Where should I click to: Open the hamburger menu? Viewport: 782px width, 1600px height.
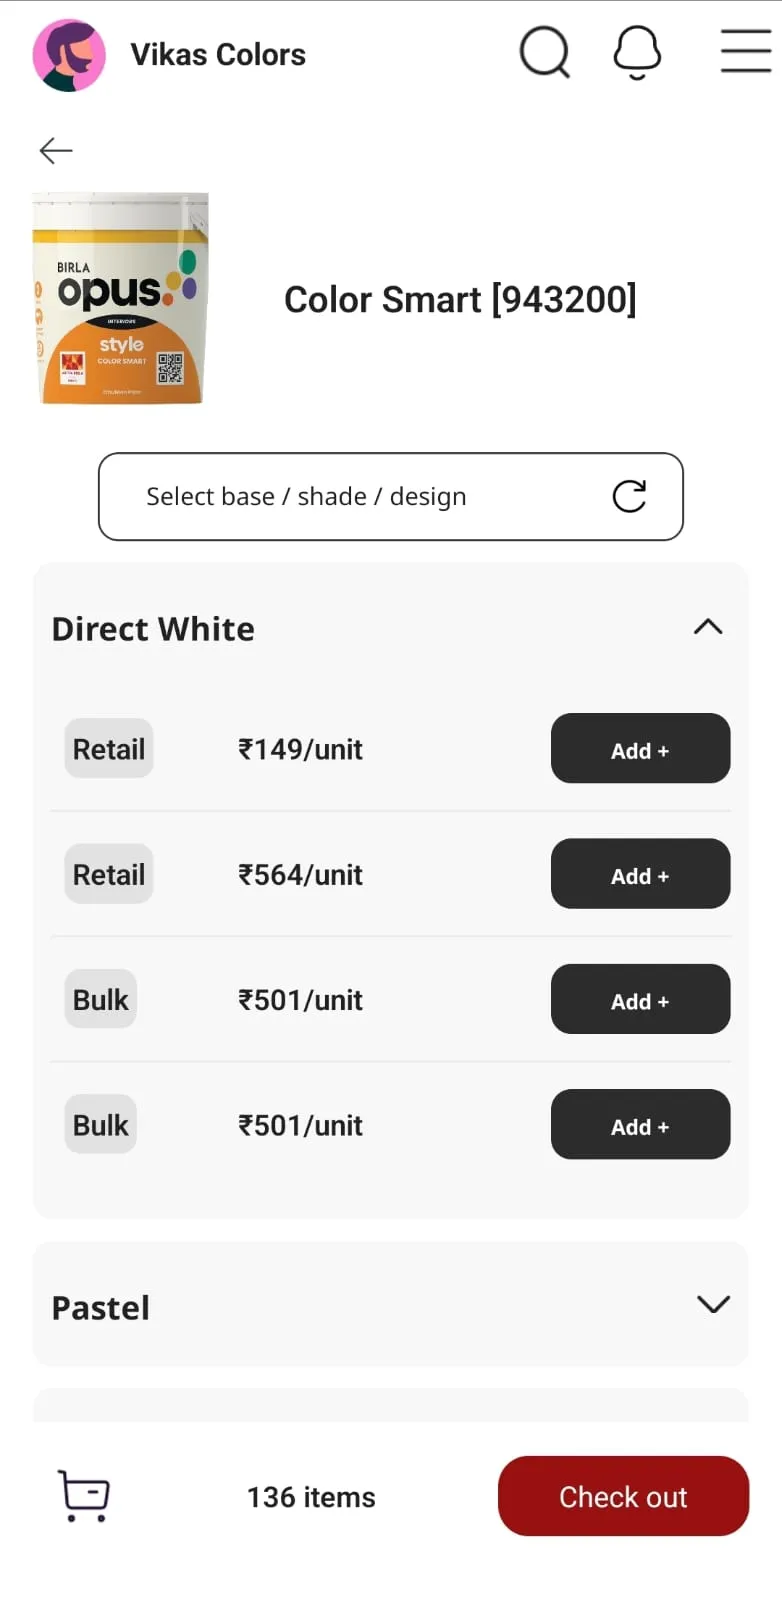[746, 52]
